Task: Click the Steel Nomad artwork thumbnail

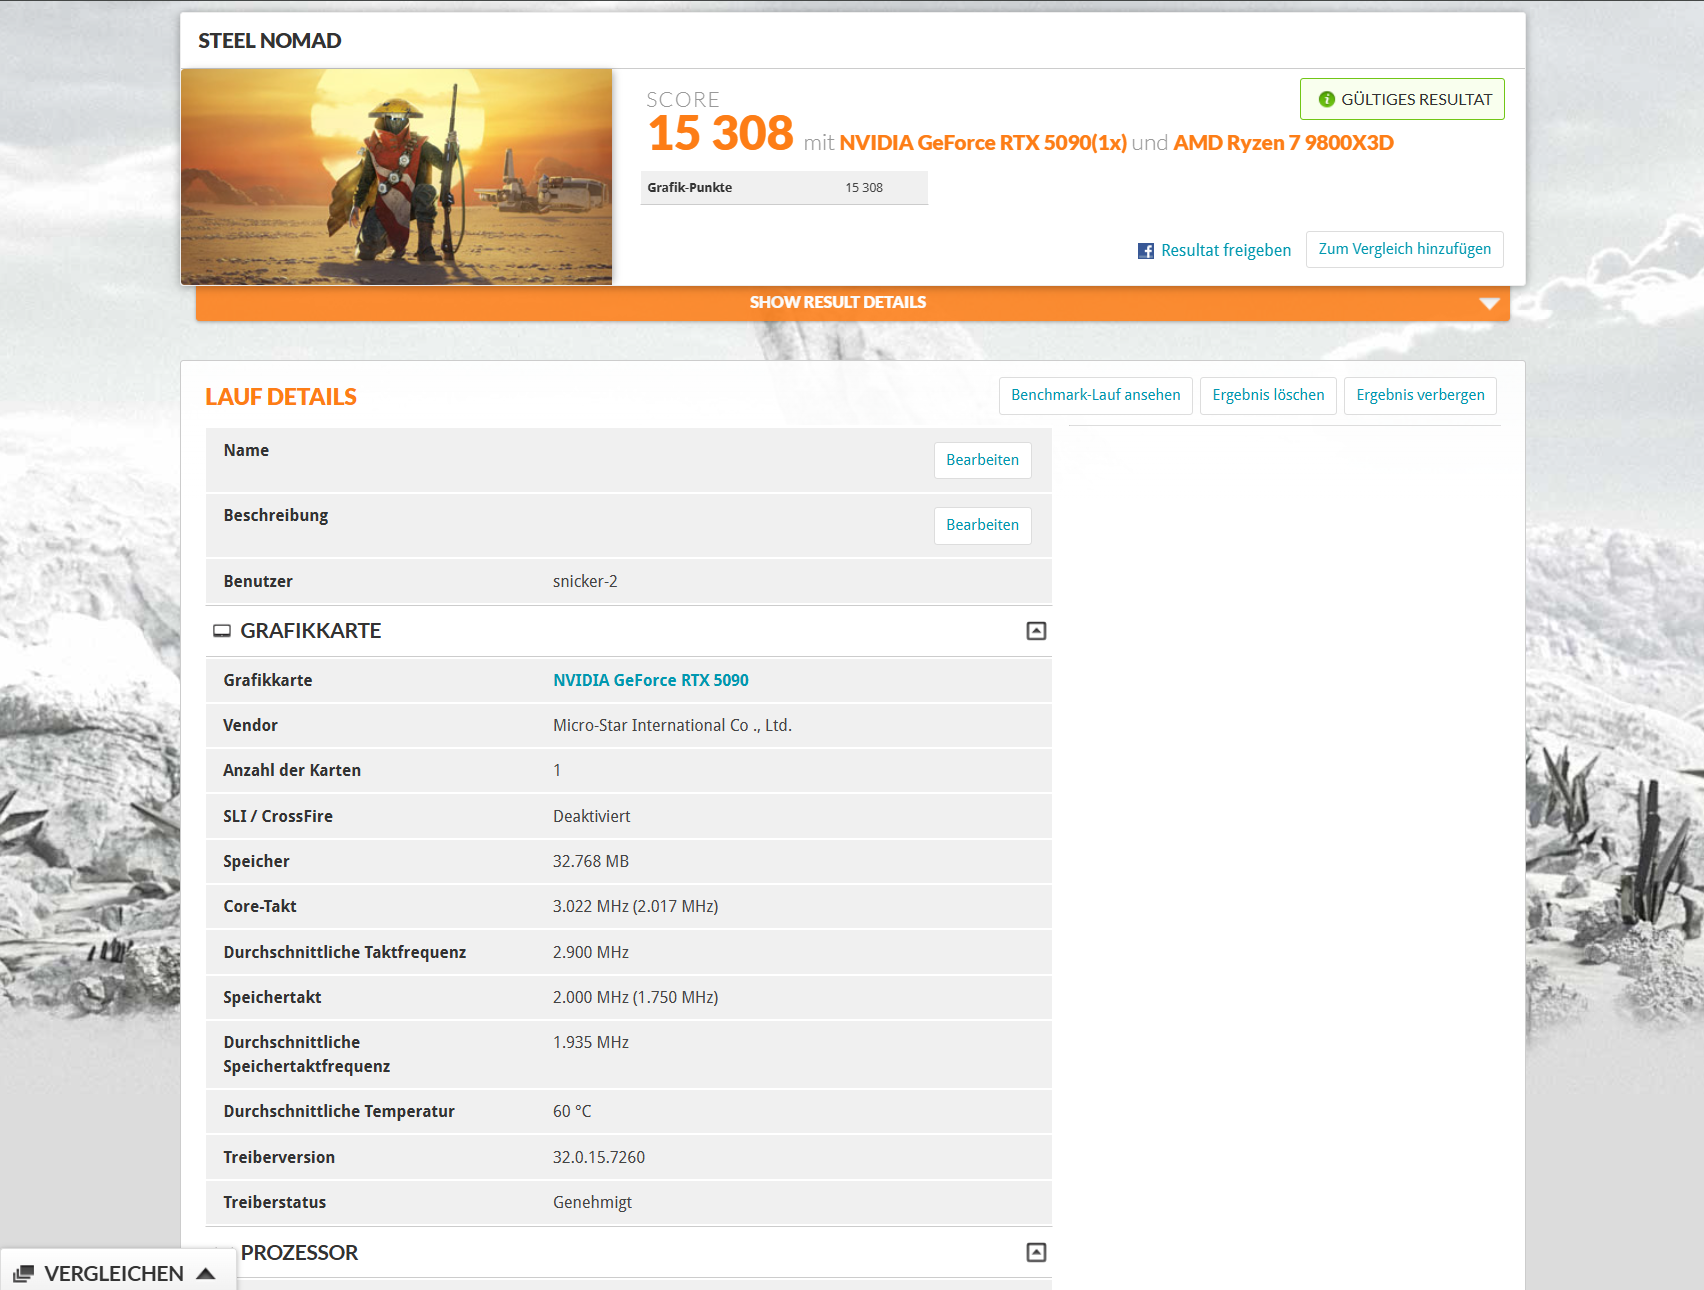Action: [x=397, y=176]
